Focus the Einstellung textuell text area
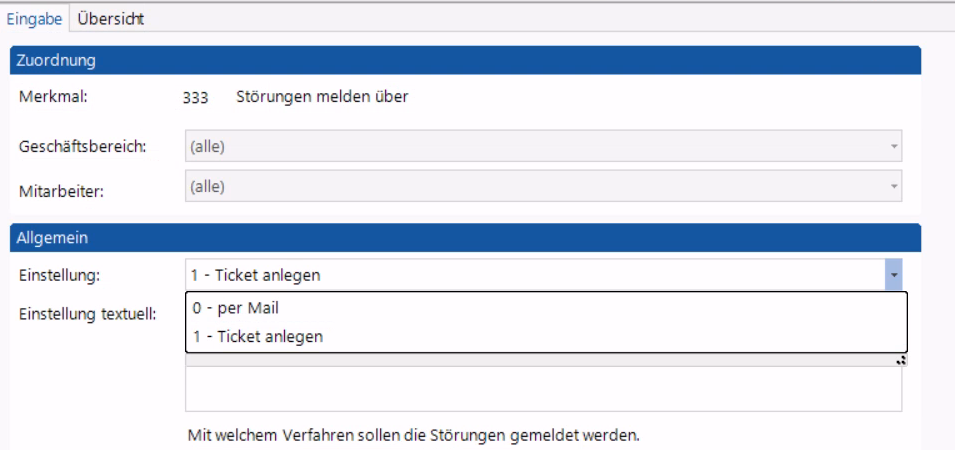 pyautogui.click(x=543, y=388)
